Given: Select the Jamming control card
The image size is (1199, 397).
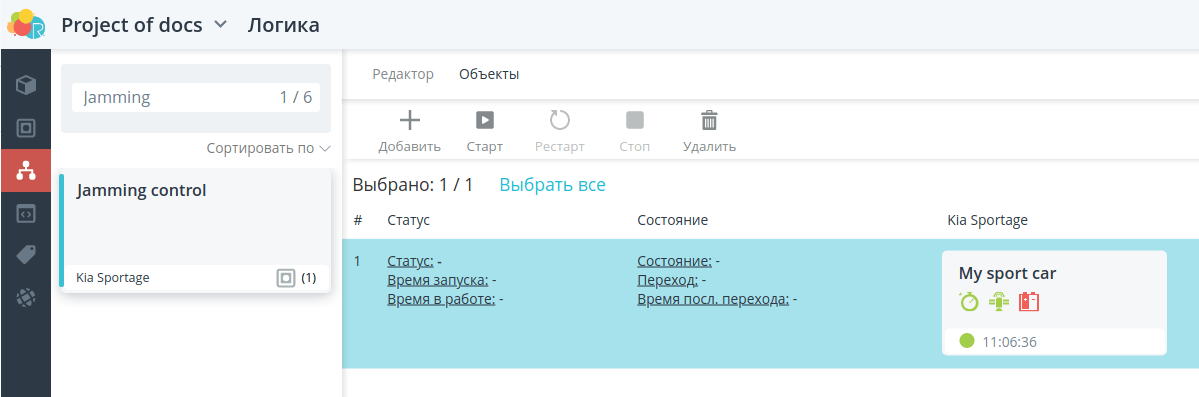Looking at the screenshot, I should click(x=196, y=229).
